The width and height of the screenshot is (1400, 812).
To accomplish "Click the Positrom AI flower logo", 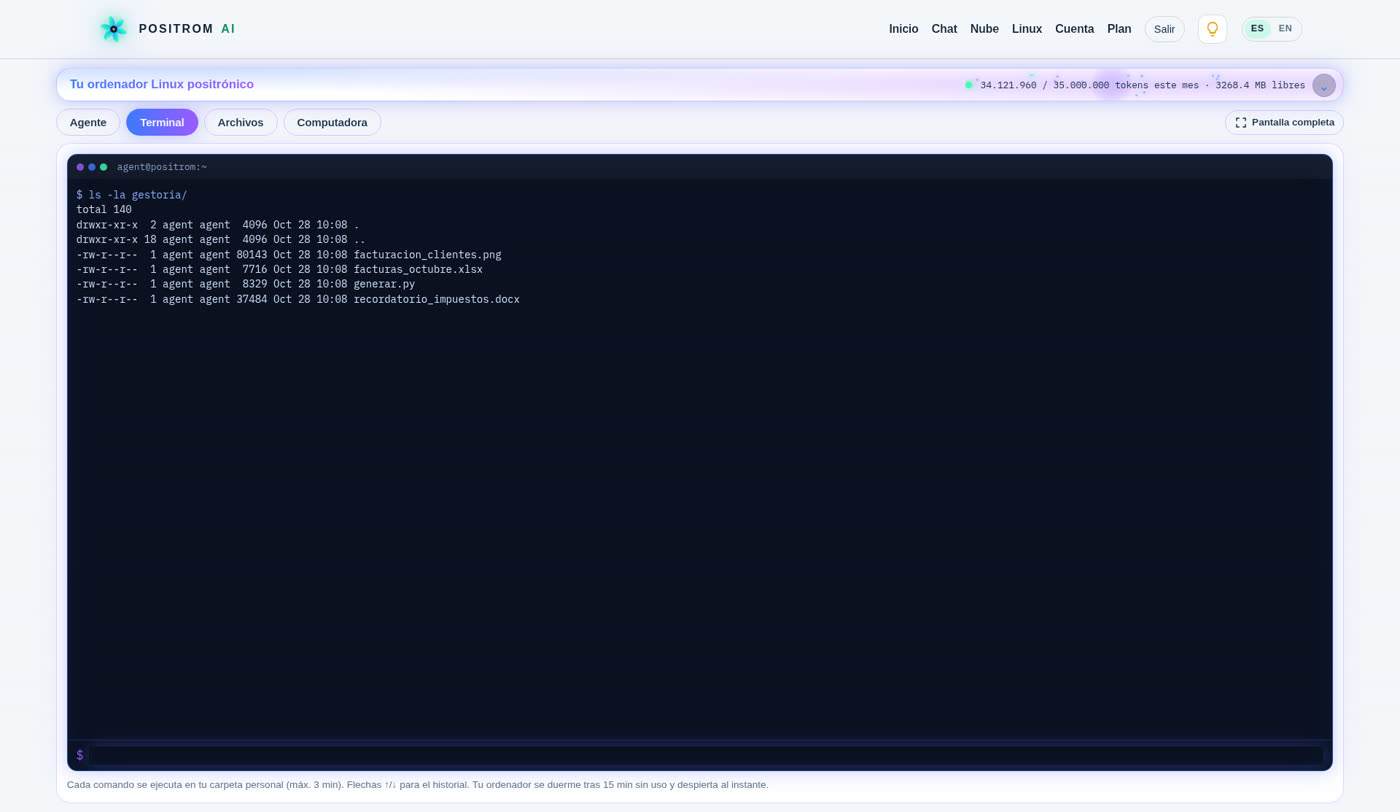I will click(x=113, y=29).
